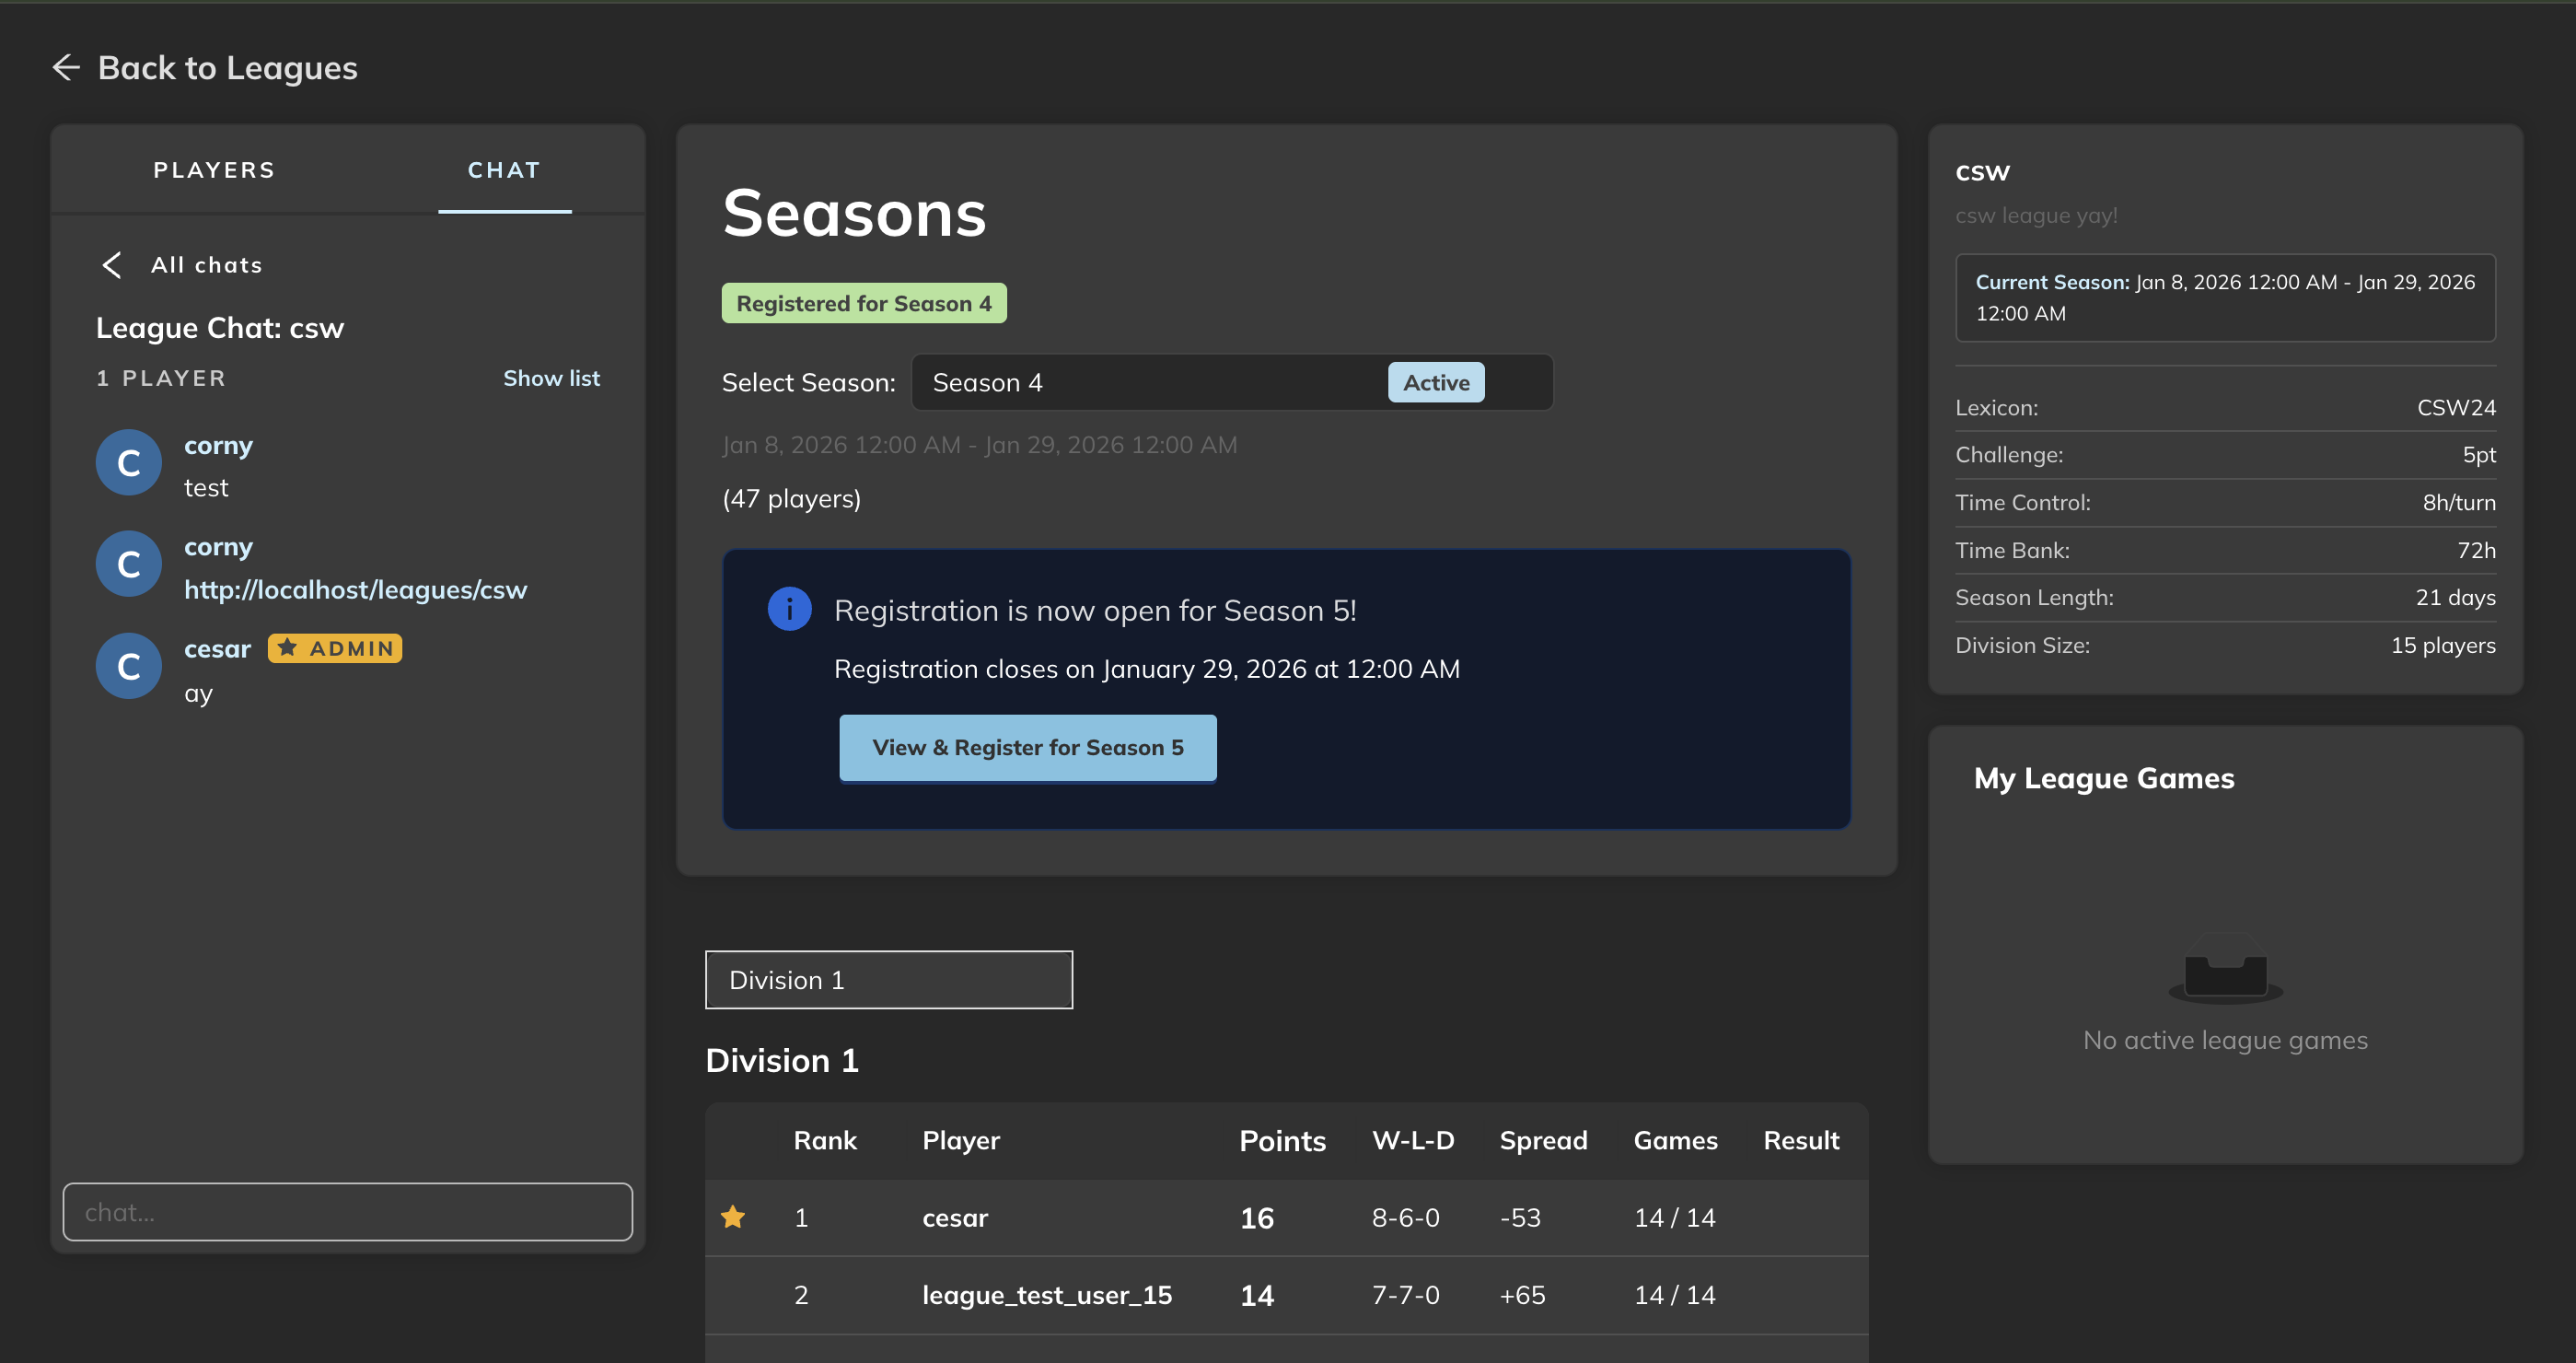Click corny's avatar on the test message
This screenshot has width=2576, height=1363.
pos(129,463)
